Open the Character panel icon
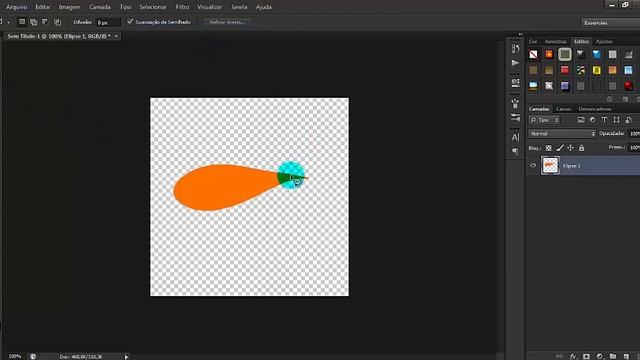Image resolution: width=640 pixels, height=360 pixels. [516, 138]
